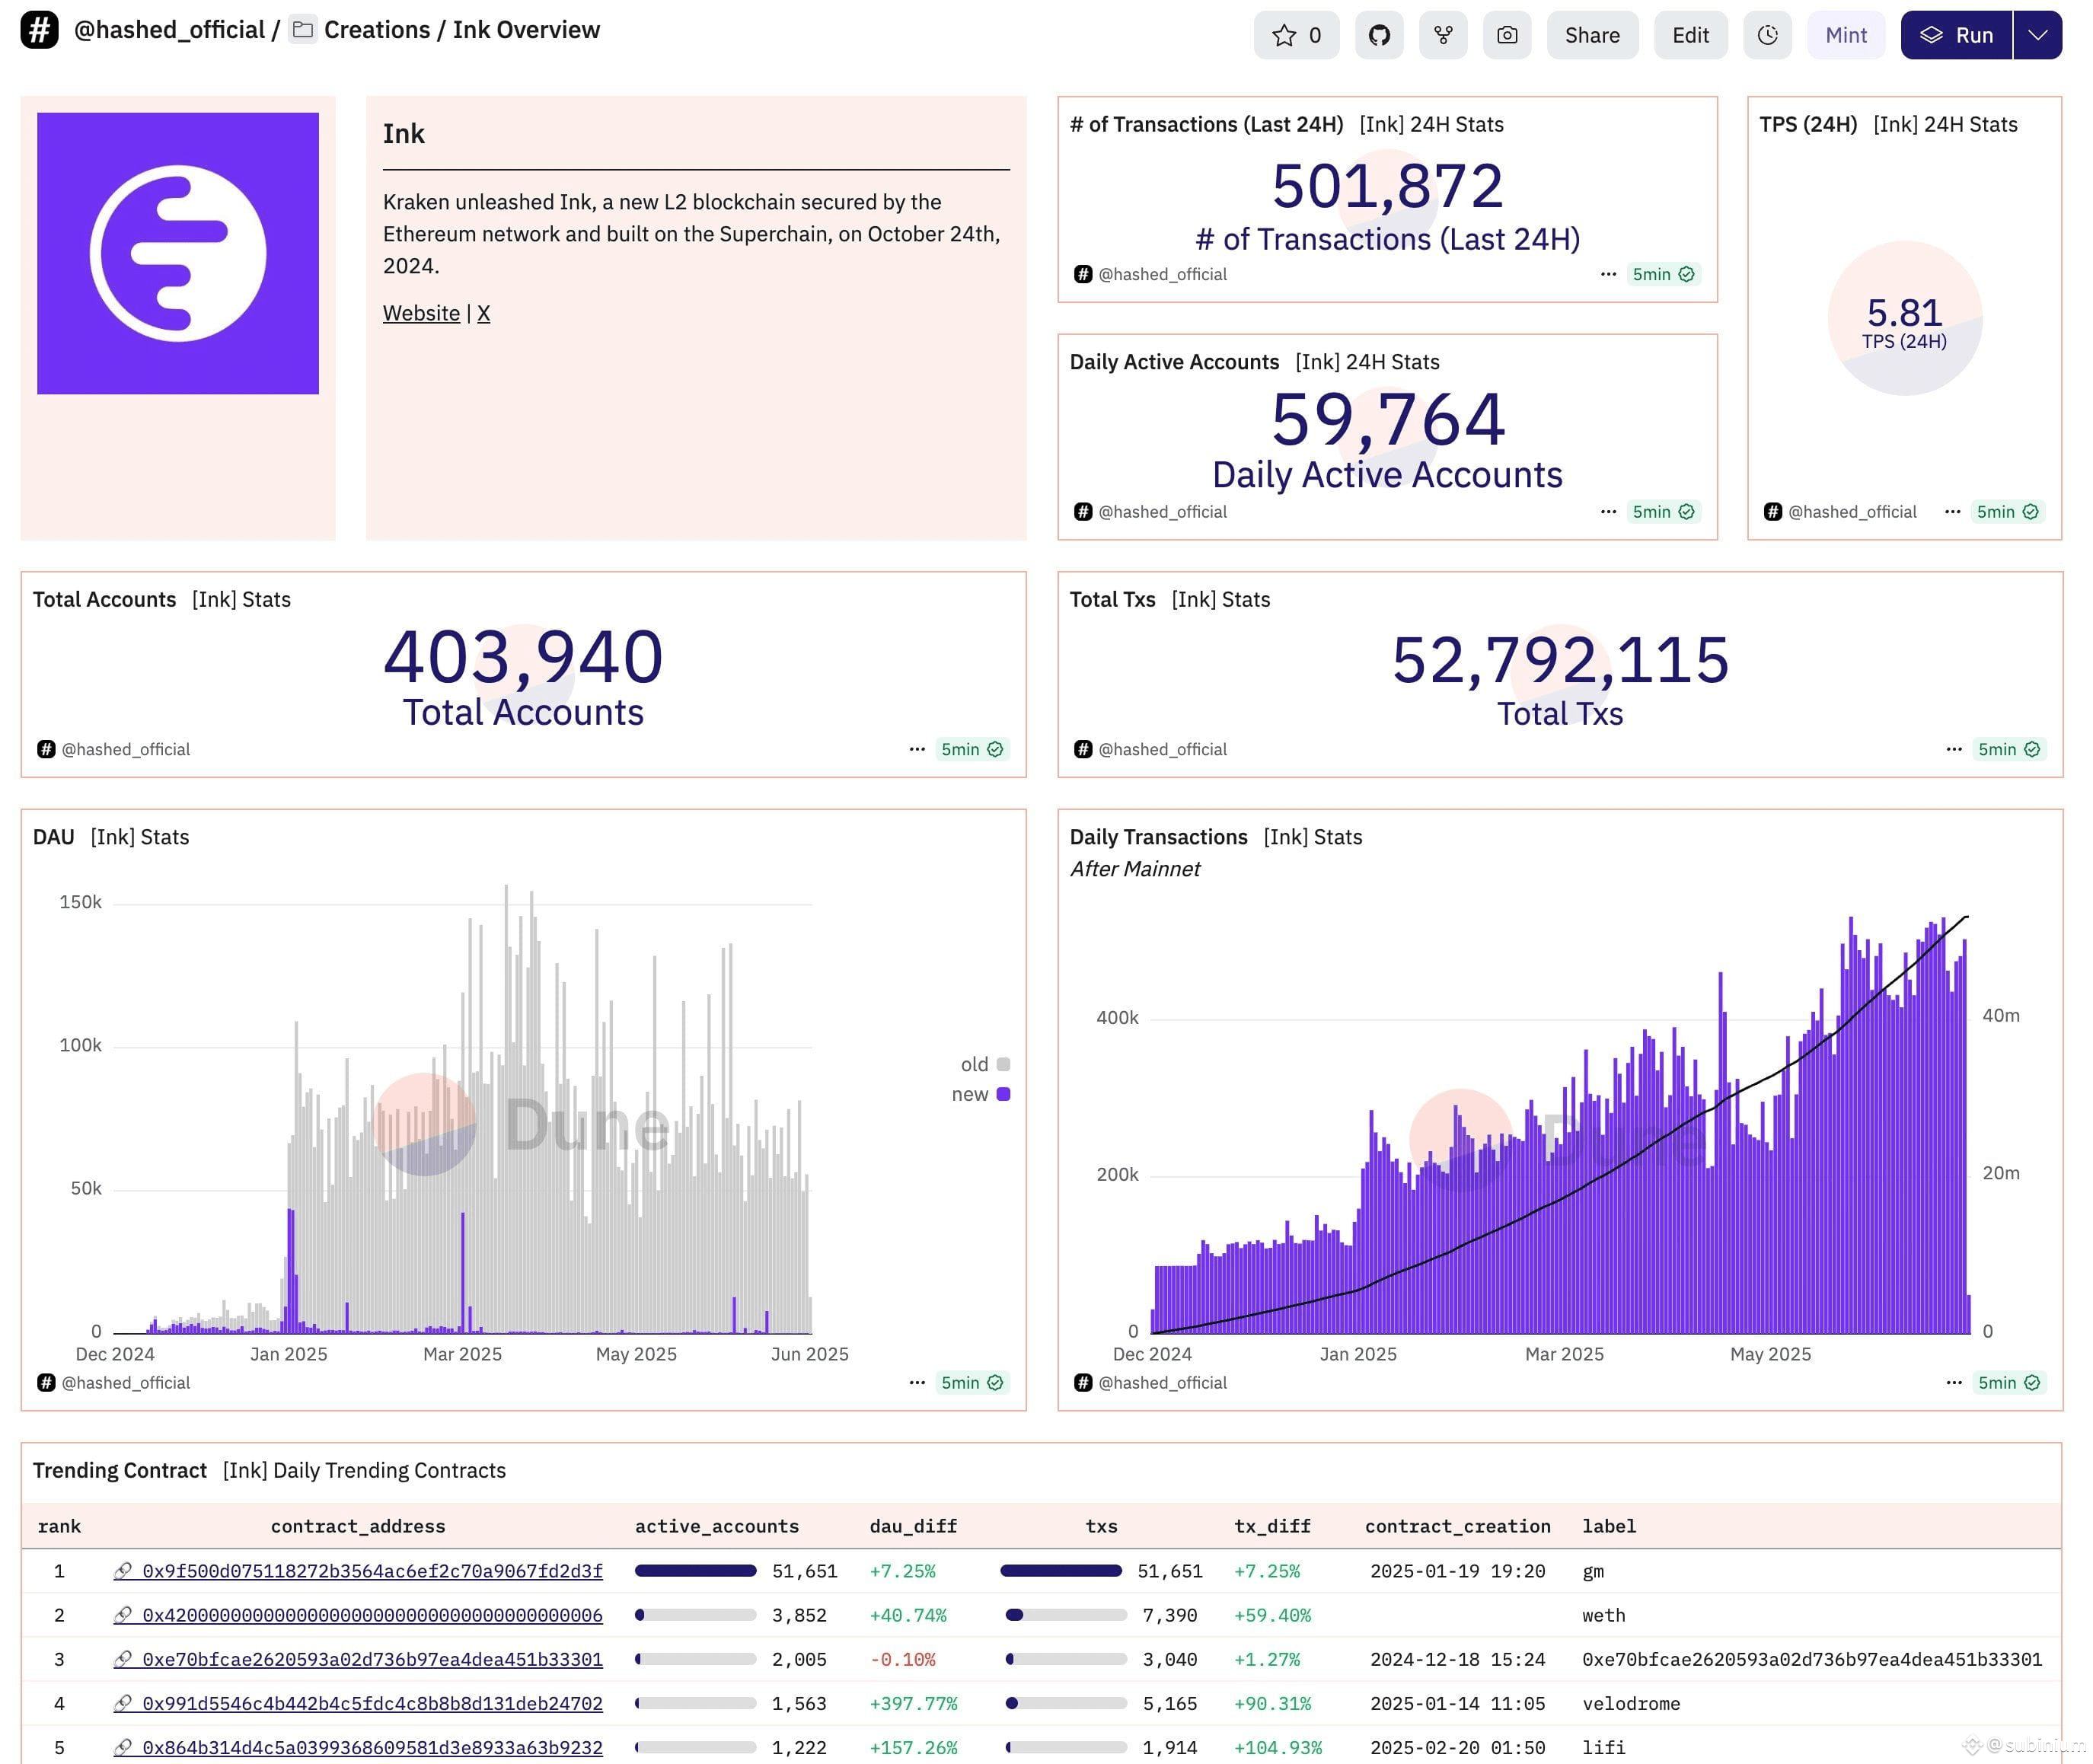The image size is (2093, 1764).
Task: Click the purple new color swatch
Action: tap(1003, 1094)
